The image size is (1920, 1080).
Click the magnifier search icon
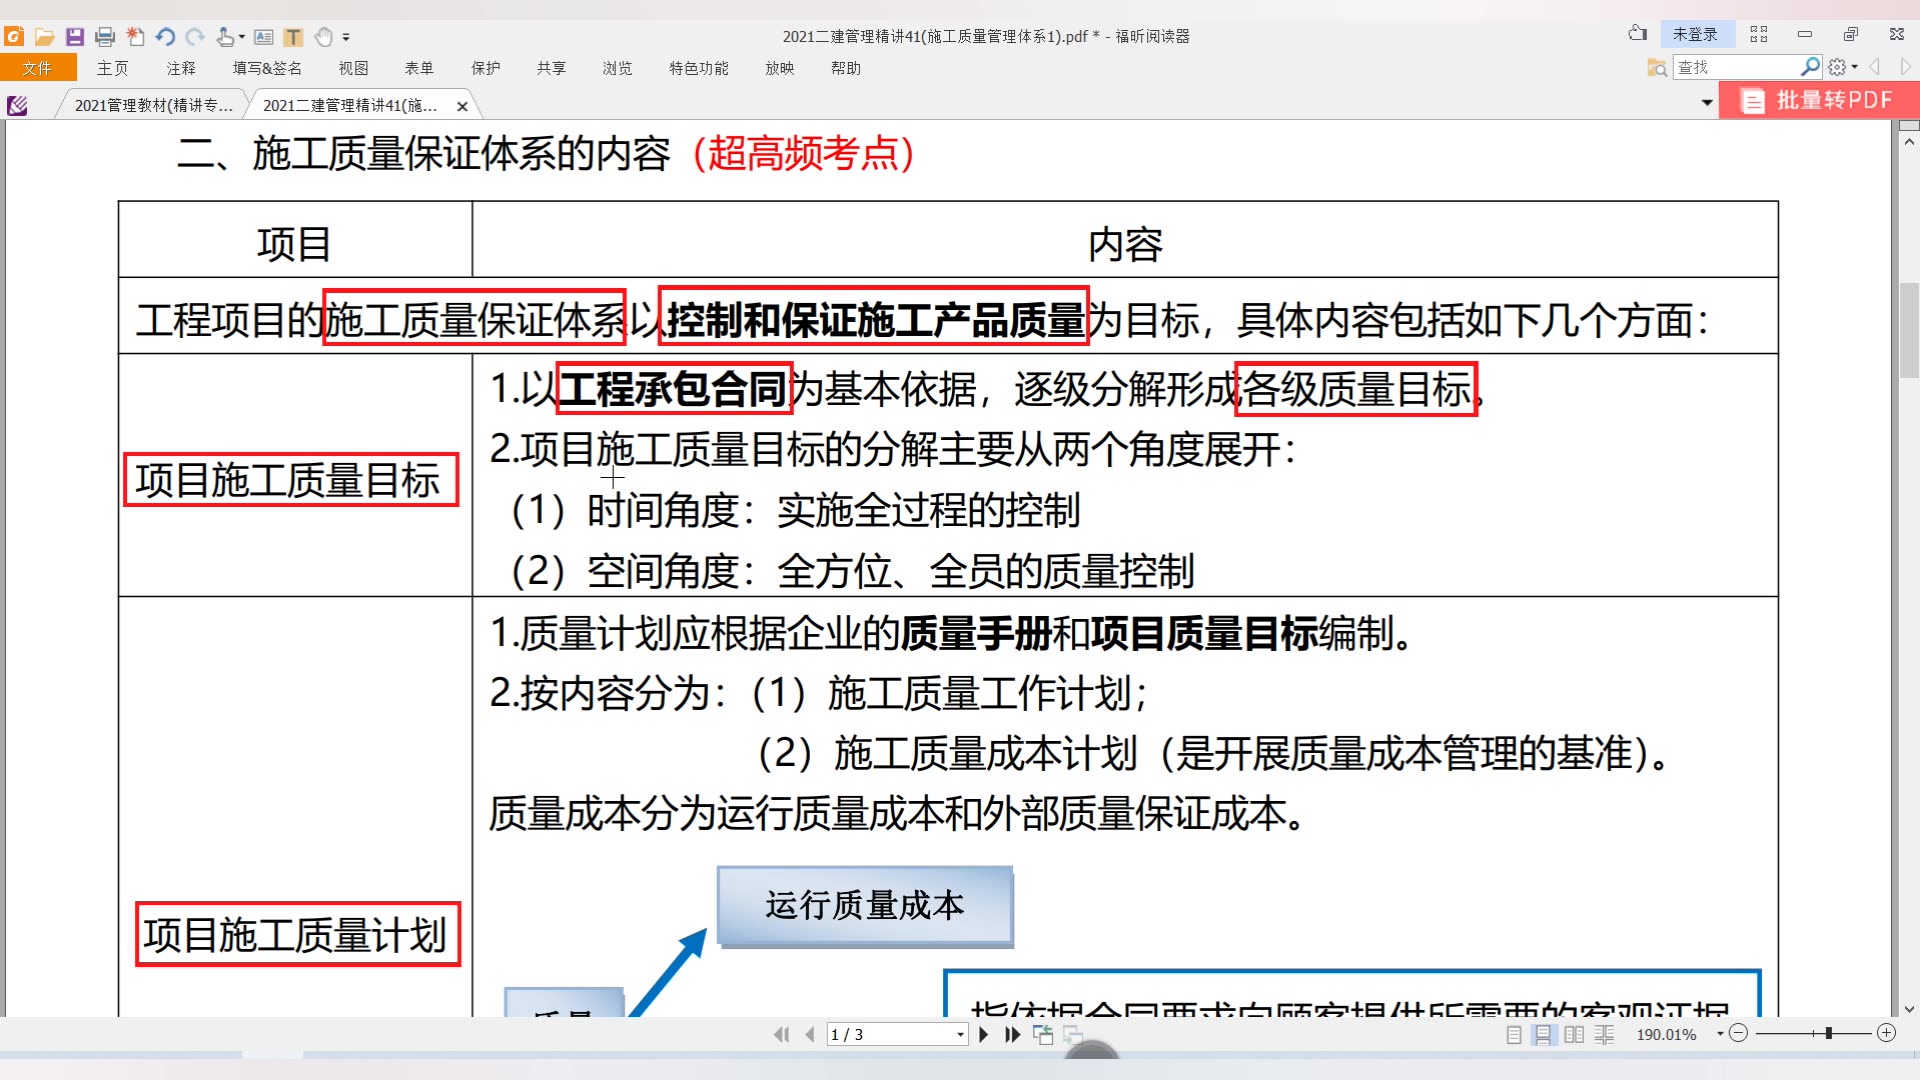pyautogui.click(x=1810, y=67)
